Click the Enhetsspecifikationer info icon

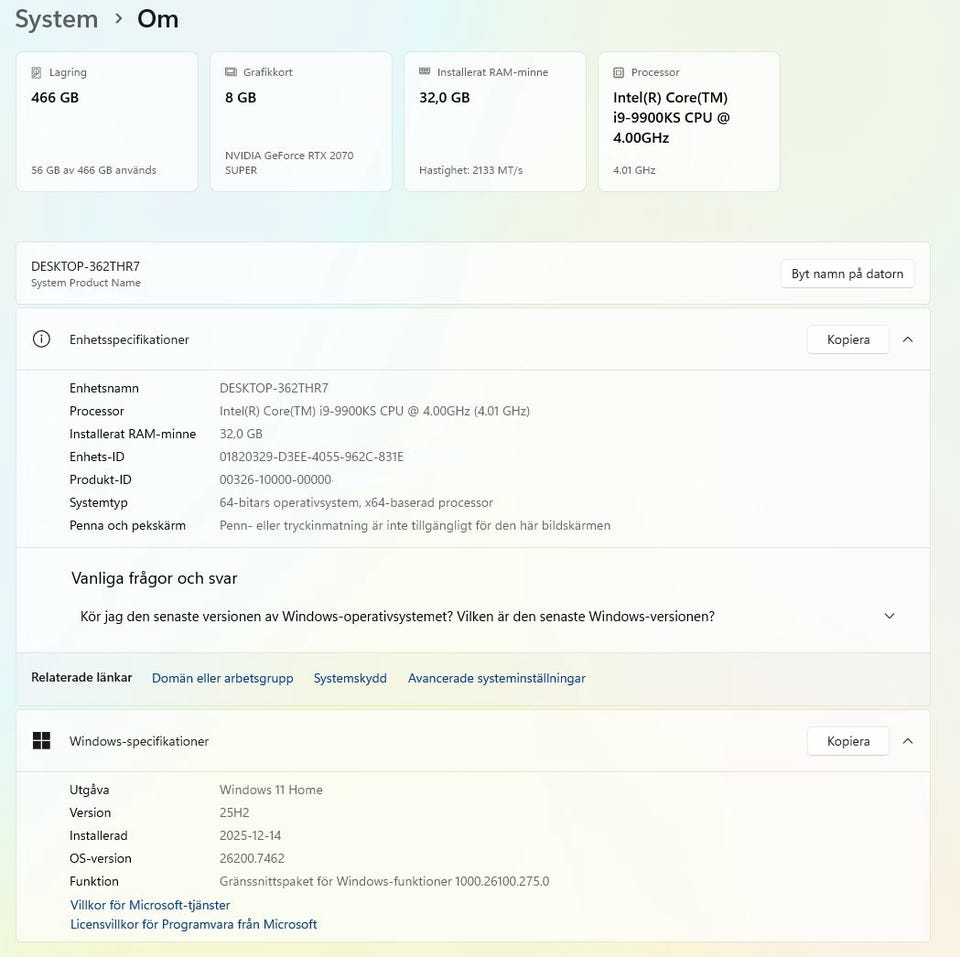(x=41, y=339)
